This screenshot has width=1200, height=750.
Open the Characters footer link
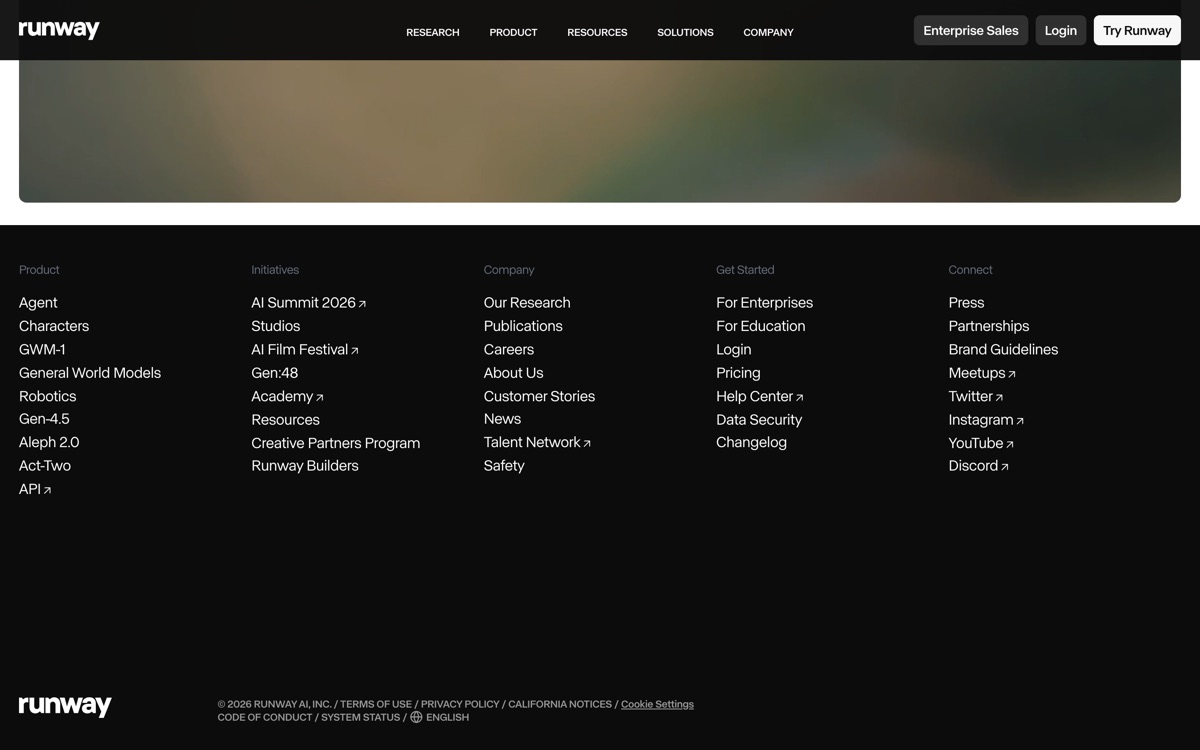tap(54, 326)
